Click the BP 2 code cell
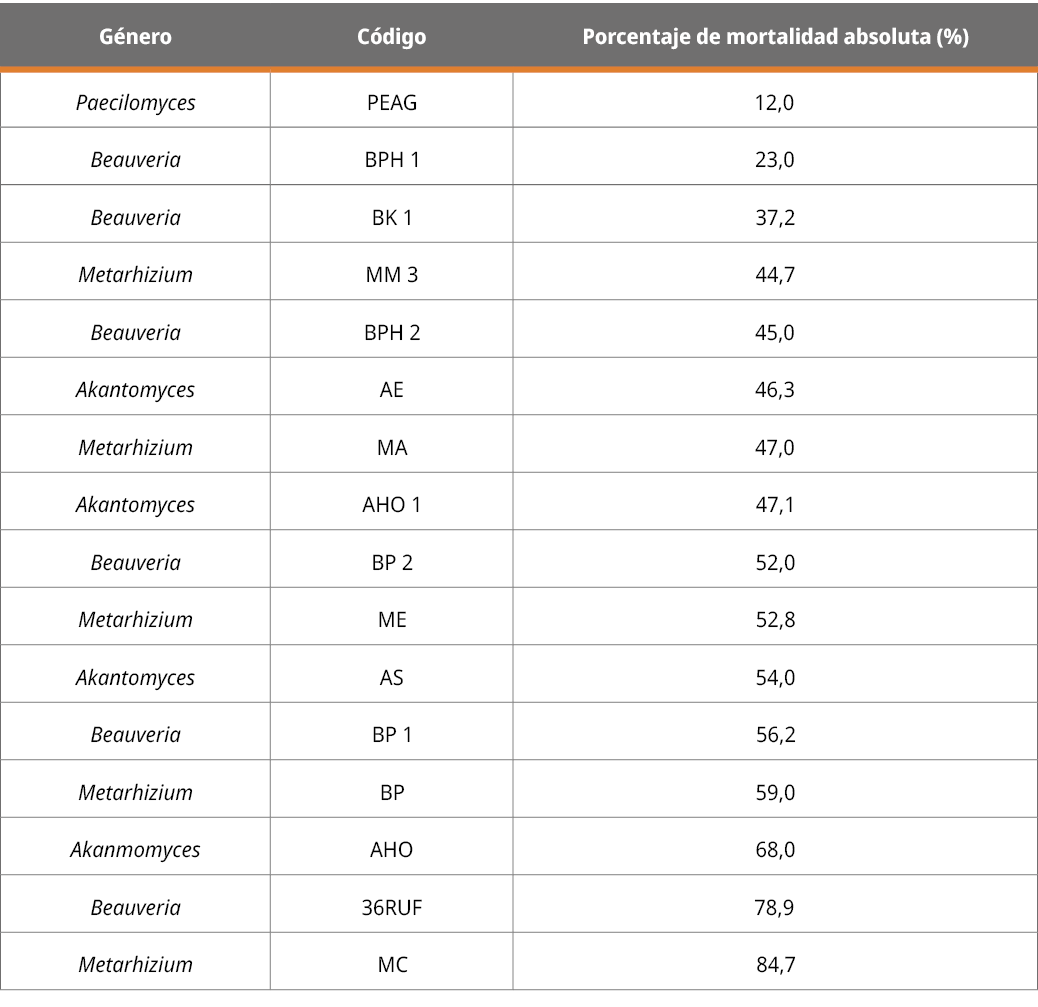1038x1007 pixels. (x=392, y=562)
